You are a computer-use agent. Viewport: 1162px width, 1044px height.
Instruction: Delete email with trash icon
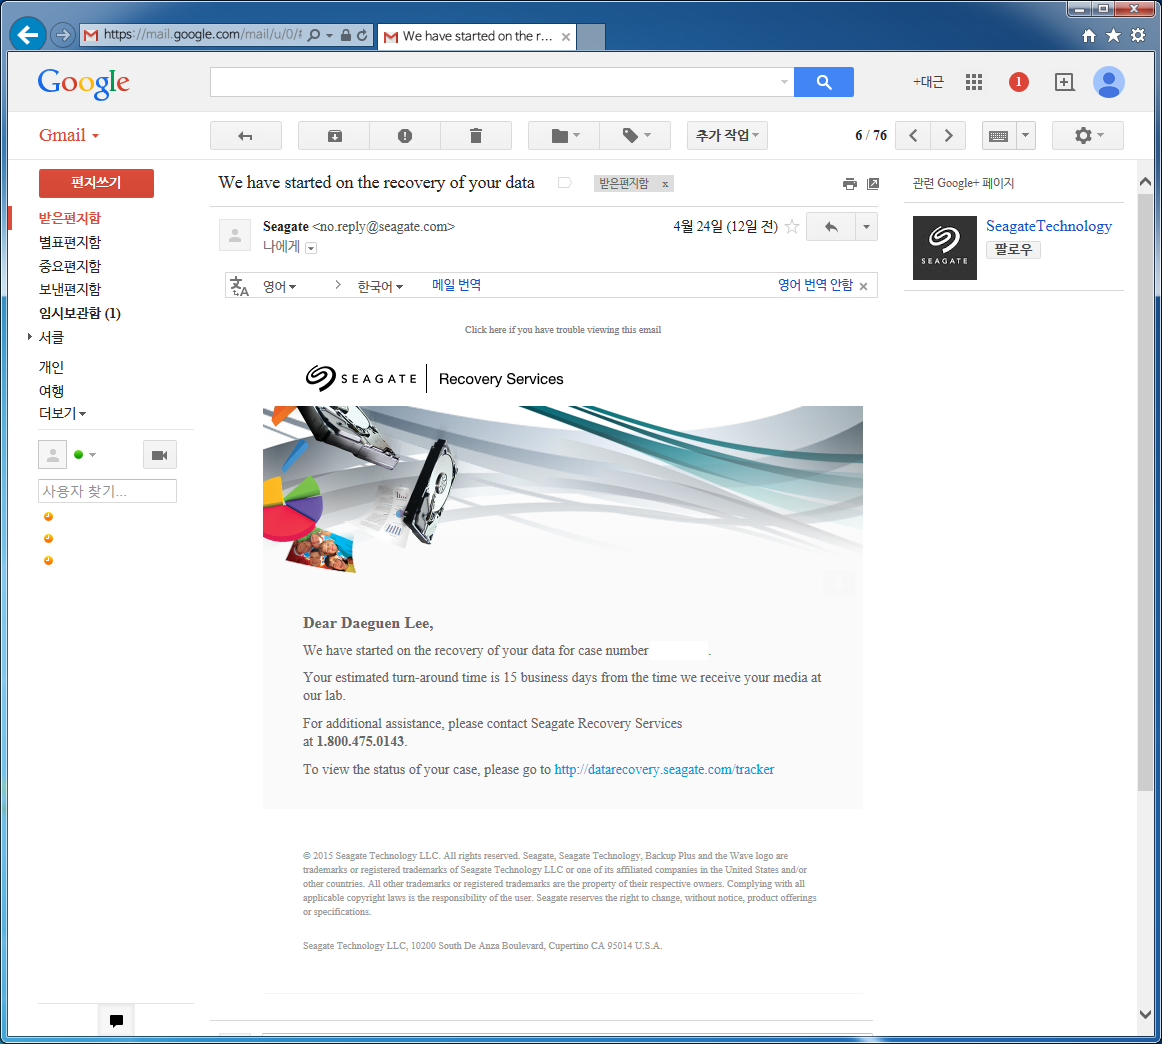tap(476, 136)
